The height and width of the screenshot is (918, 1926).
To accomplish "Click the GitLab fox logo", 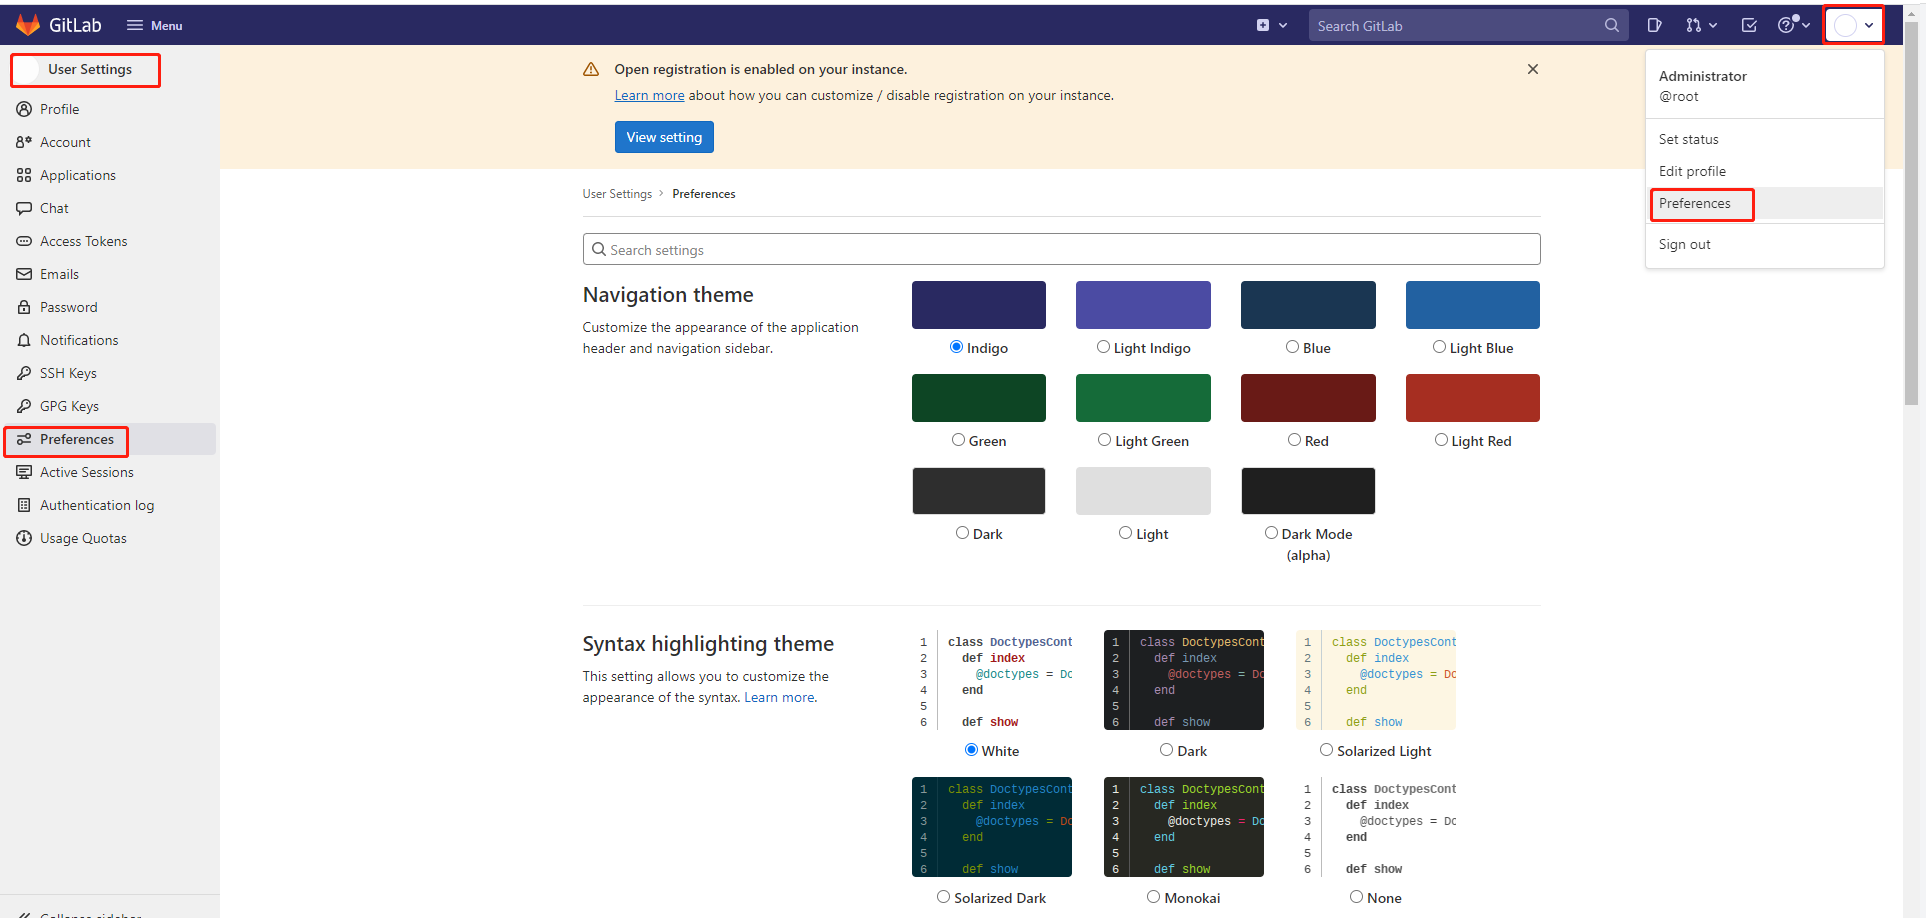I will (x=28, y=25).
